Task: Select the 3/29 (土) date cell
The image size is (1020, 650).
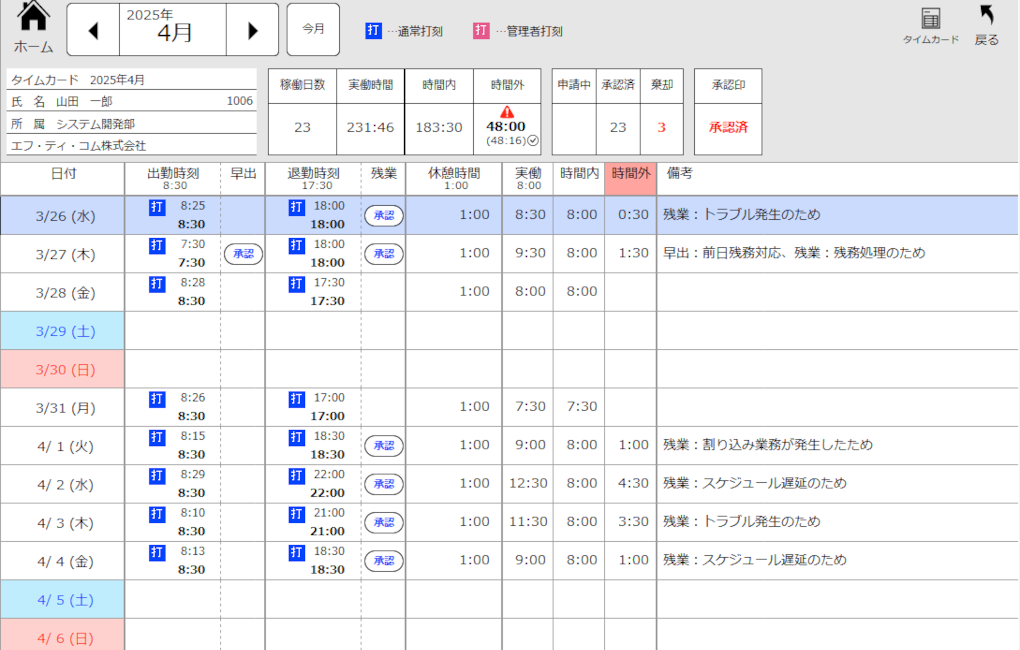Action: click(x=62, y=331)
